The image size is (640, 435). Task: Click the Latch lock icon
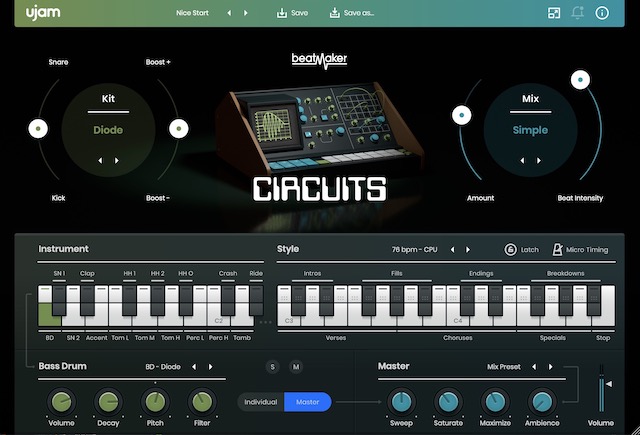(510, 249)
